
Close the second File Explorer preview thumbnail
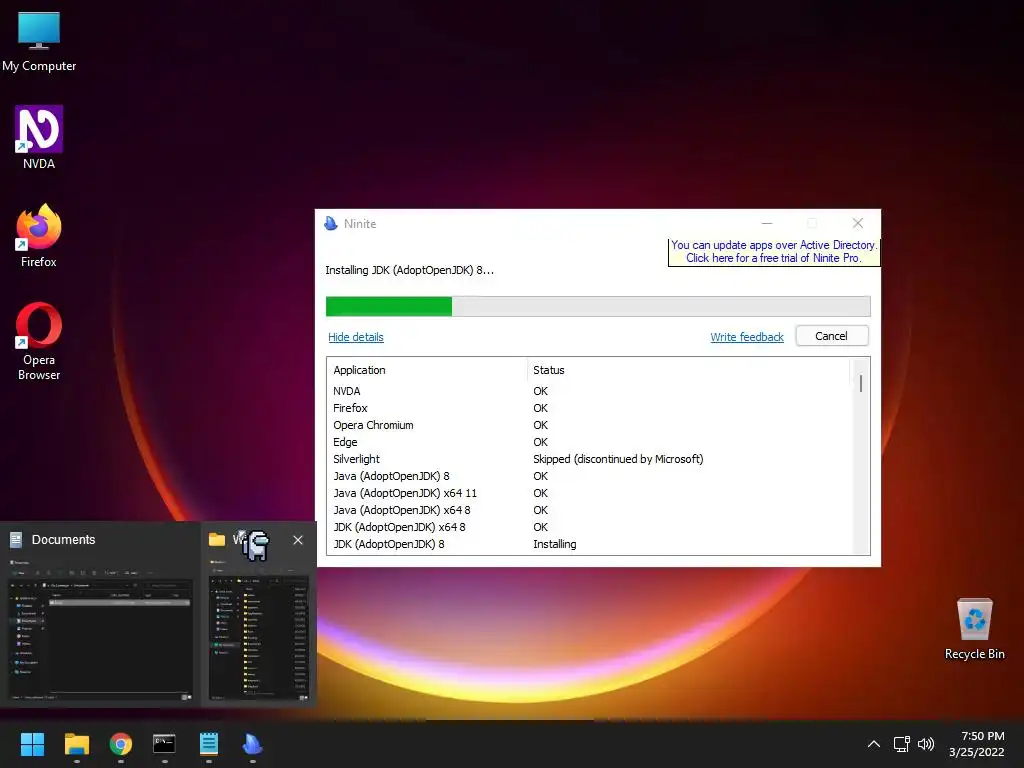298,540
